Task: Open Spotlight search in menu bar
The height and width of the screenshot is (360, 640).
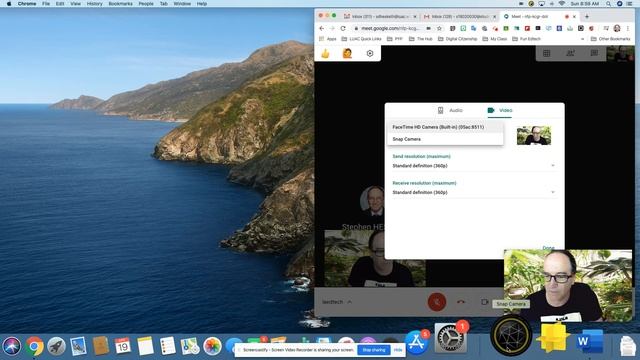Action: [x=609, y=4]
